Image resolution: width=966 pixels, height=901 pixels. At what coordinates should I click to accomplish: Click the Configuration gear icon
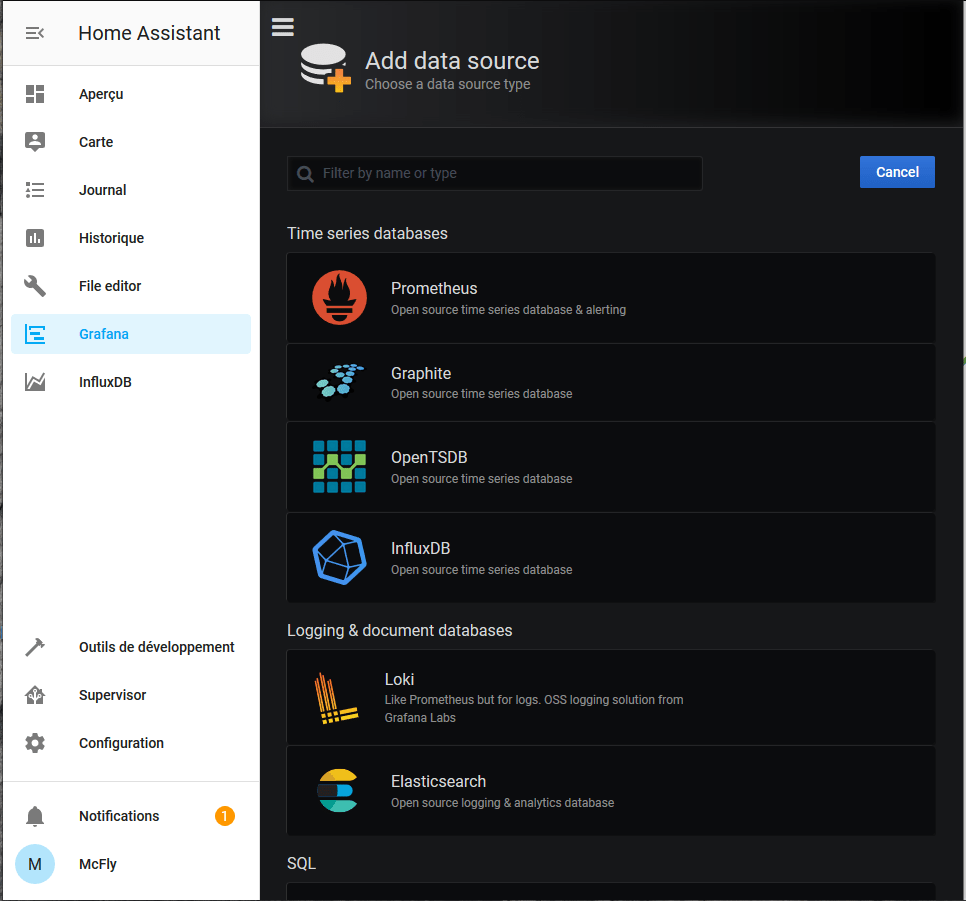pyautogui.click(x=35, y=743)
